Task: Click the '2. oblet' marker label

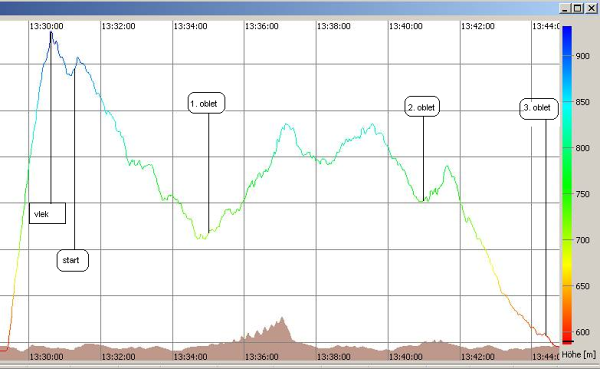Action: click(422, 107)
